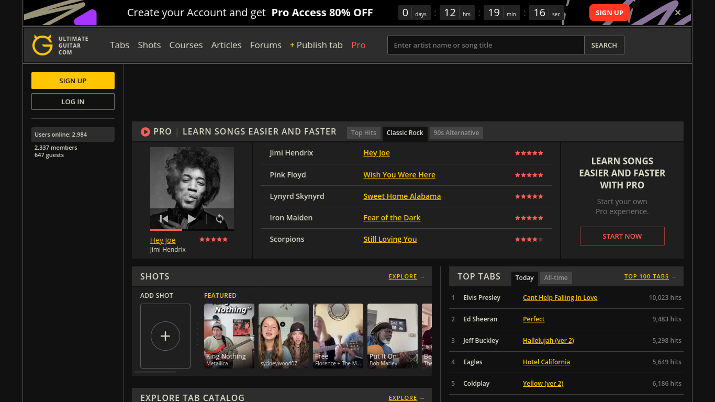Image resolution: width=715 pixels, height=402 pixels.
Task: Open the Pro page in navigation
Action: [x=358, y=45]
